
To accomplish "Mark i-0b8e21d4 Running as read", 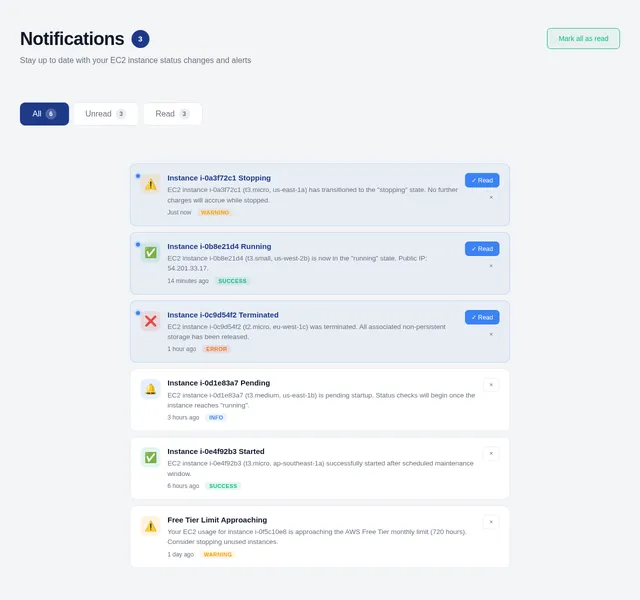I will (x=482, y=249).
